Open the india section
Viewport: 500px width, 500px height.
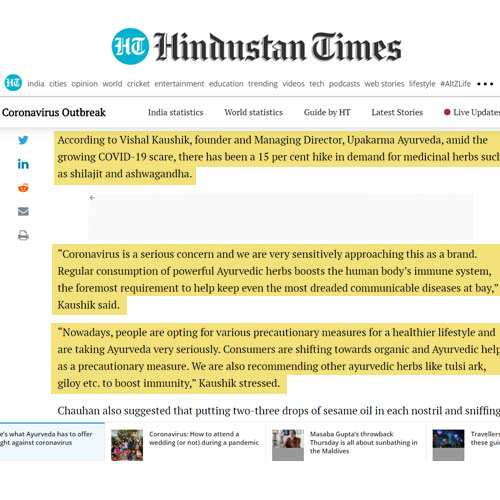point(36,83)
